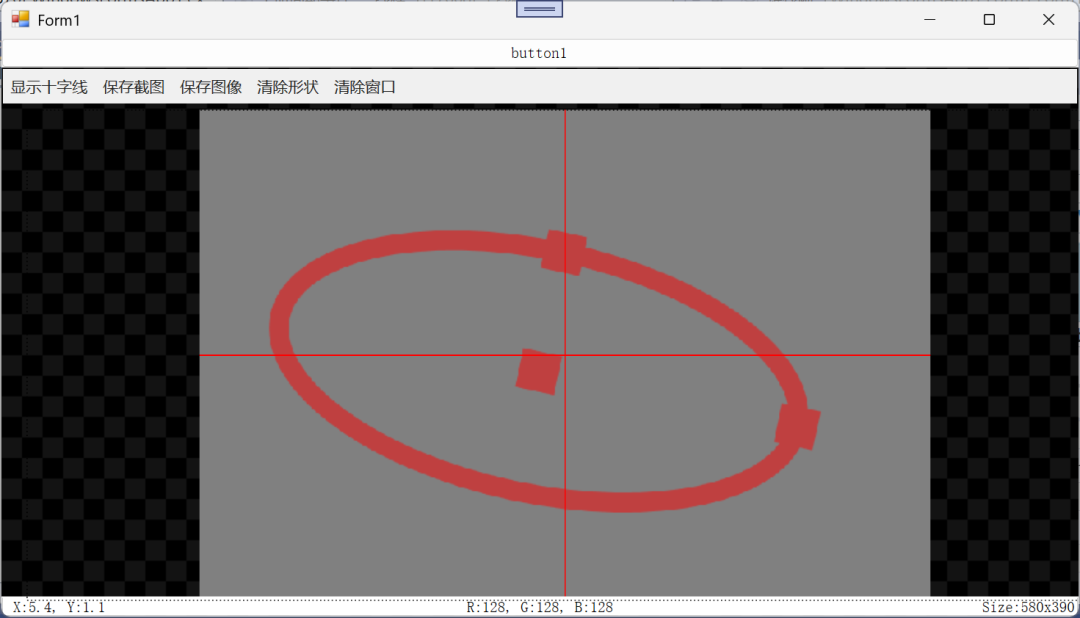
Task: Close the Form1 window
Action: point(1048,20)
